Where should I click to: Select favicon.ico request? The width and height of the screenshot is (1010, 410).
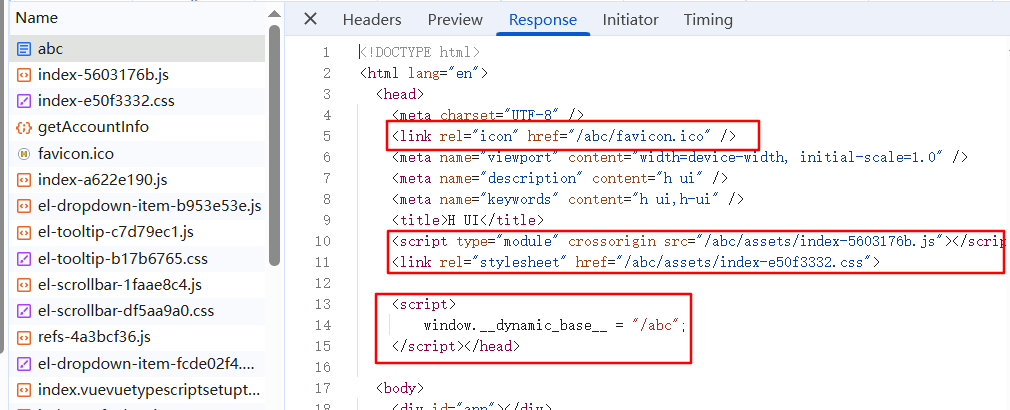(138, 154)
